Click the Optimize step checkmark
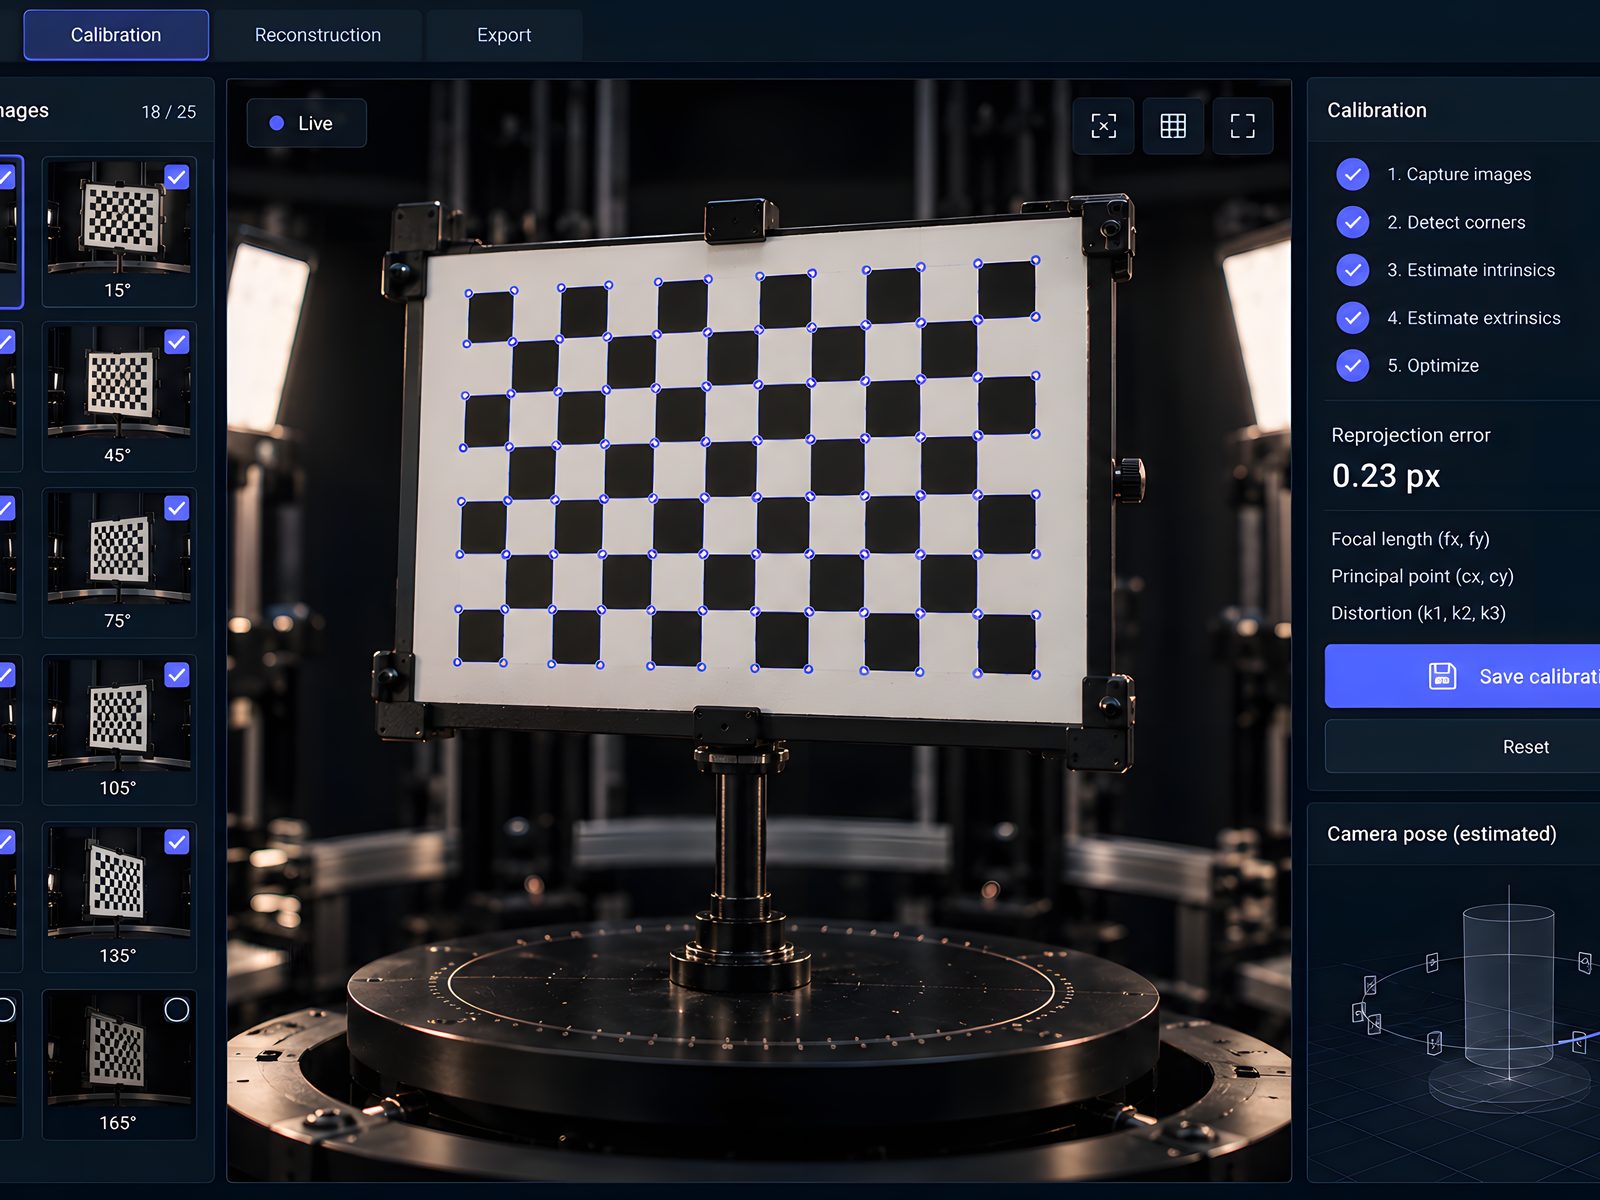1600x1200 pixels. (x=1353, y=365)
